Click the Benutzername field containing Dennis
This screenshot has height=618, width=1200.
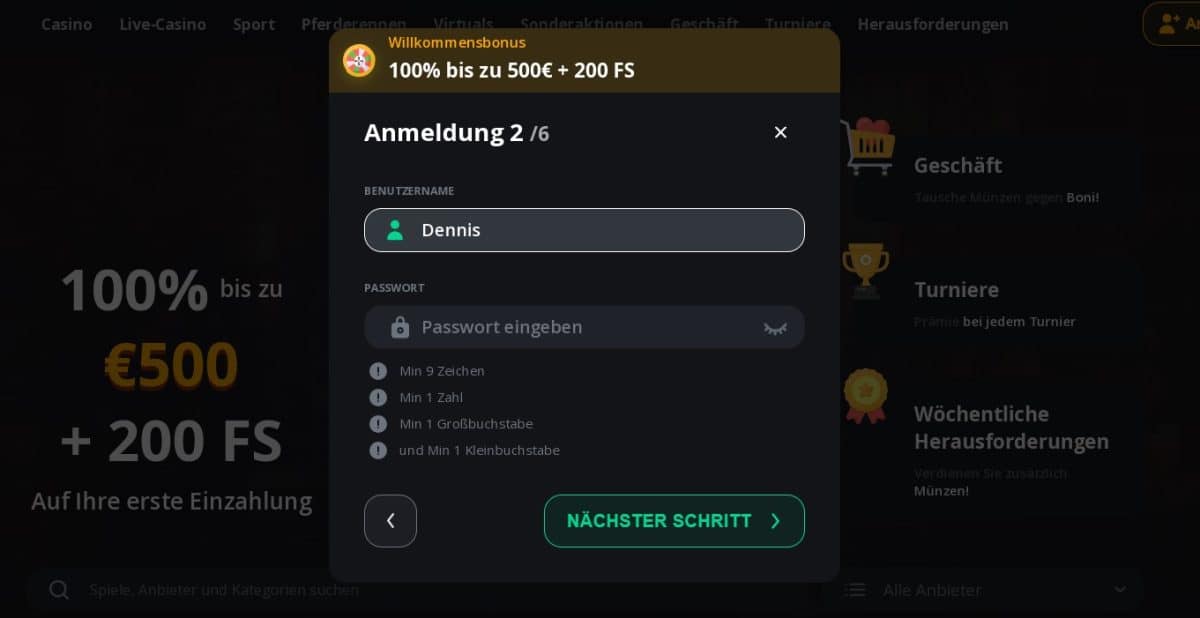(600, 230)
